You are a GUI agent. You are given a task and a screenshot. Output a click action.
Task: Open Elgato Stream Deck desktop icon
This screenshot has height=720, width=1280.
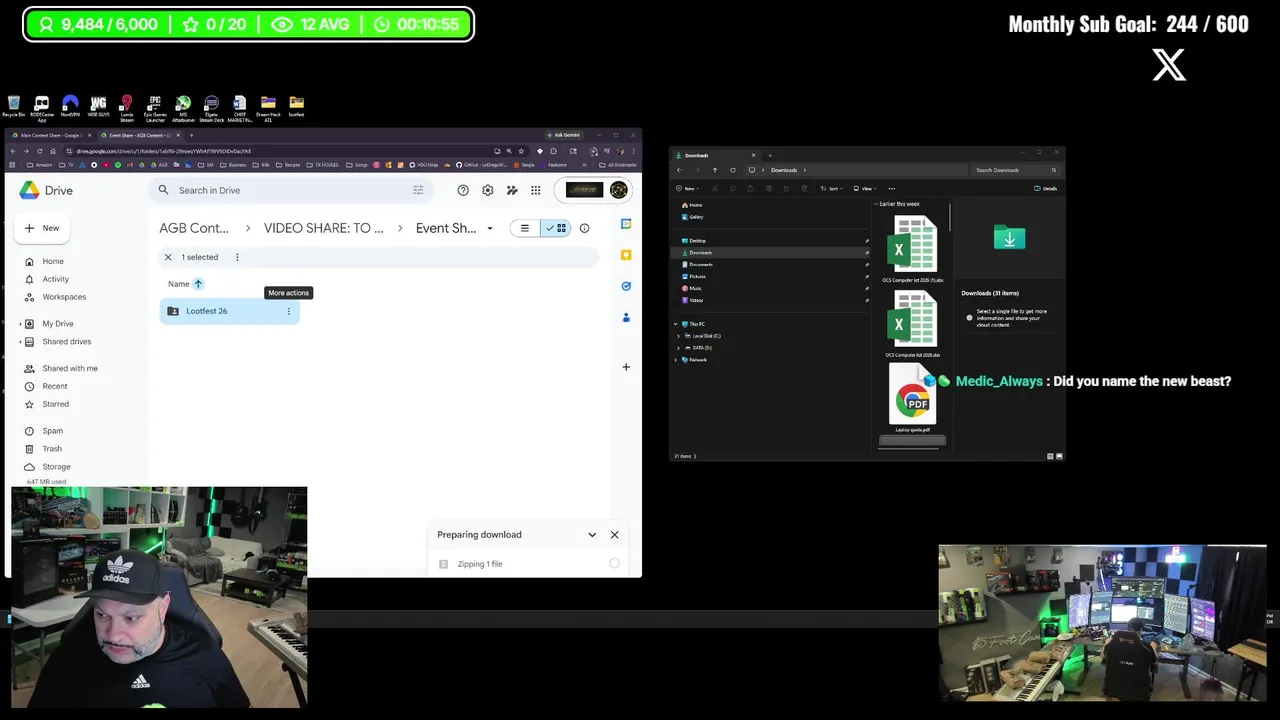[x=211, y=109]
